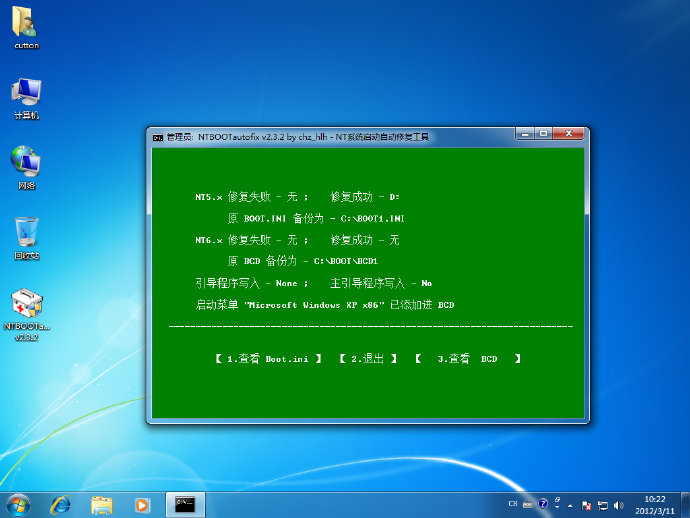Select the 计算机 desktop icon
Image resolution: width=690 pixels, height=518 pixels.
26,99
